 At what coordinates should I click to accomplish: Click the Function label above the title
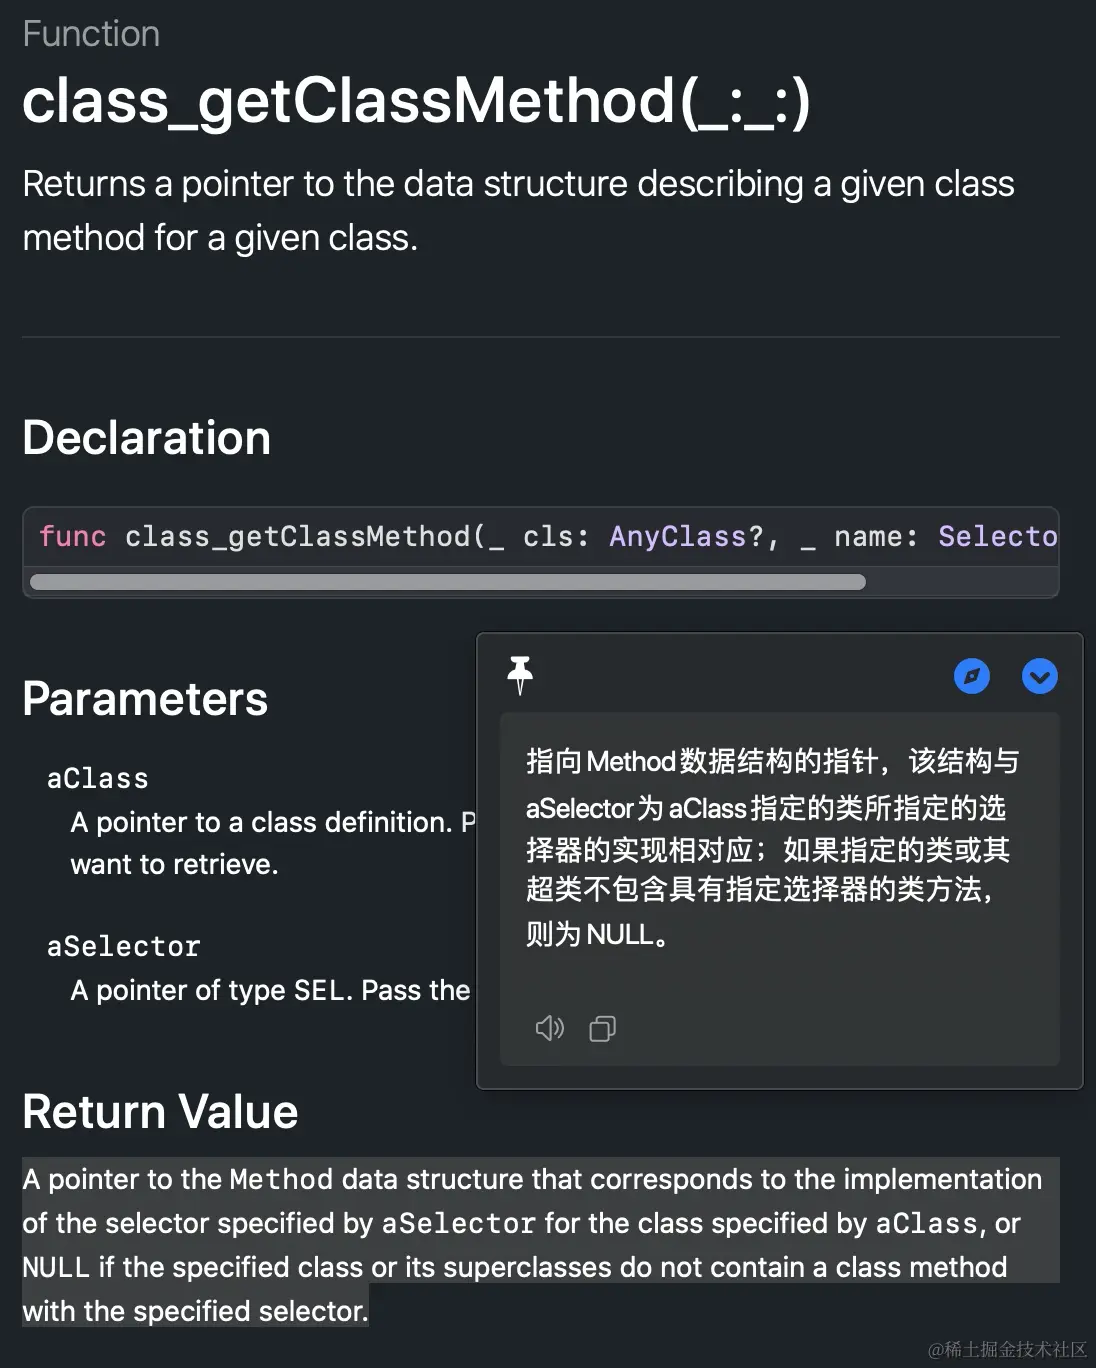[91, 34]
